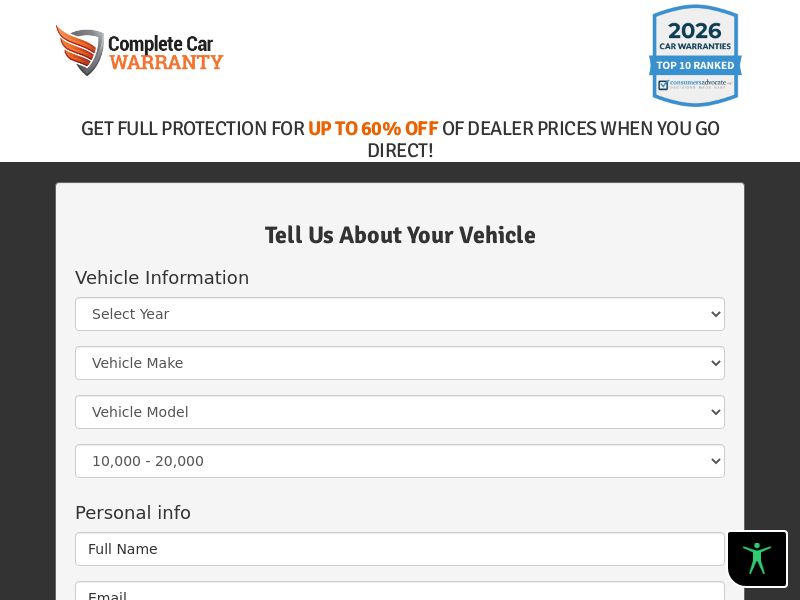Click the 2026 Car Warranties badge
Viewport: 800px width, 600px height.
695,55
